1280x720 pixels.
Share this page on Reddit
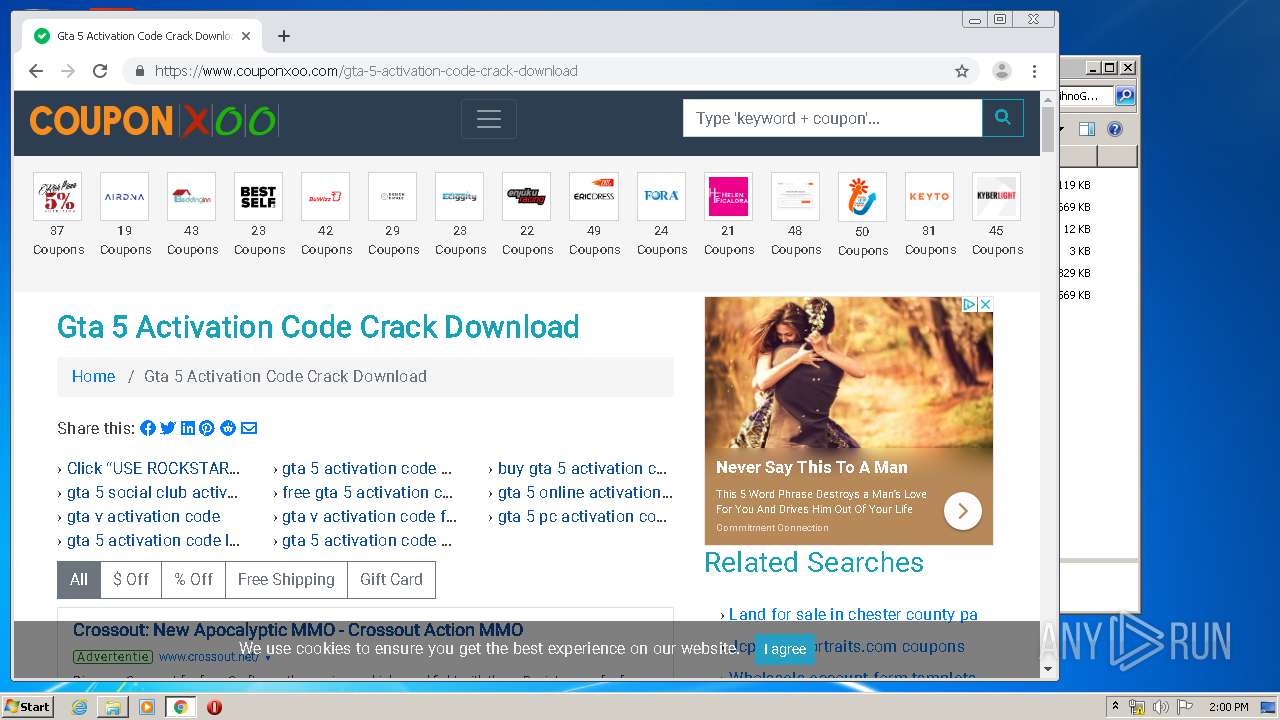(x=228, y=428)
